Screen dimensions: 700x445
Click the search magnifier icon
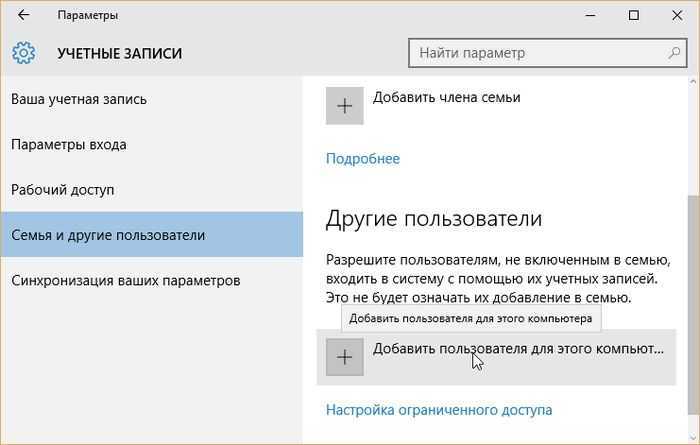click(x=674, y=53)
